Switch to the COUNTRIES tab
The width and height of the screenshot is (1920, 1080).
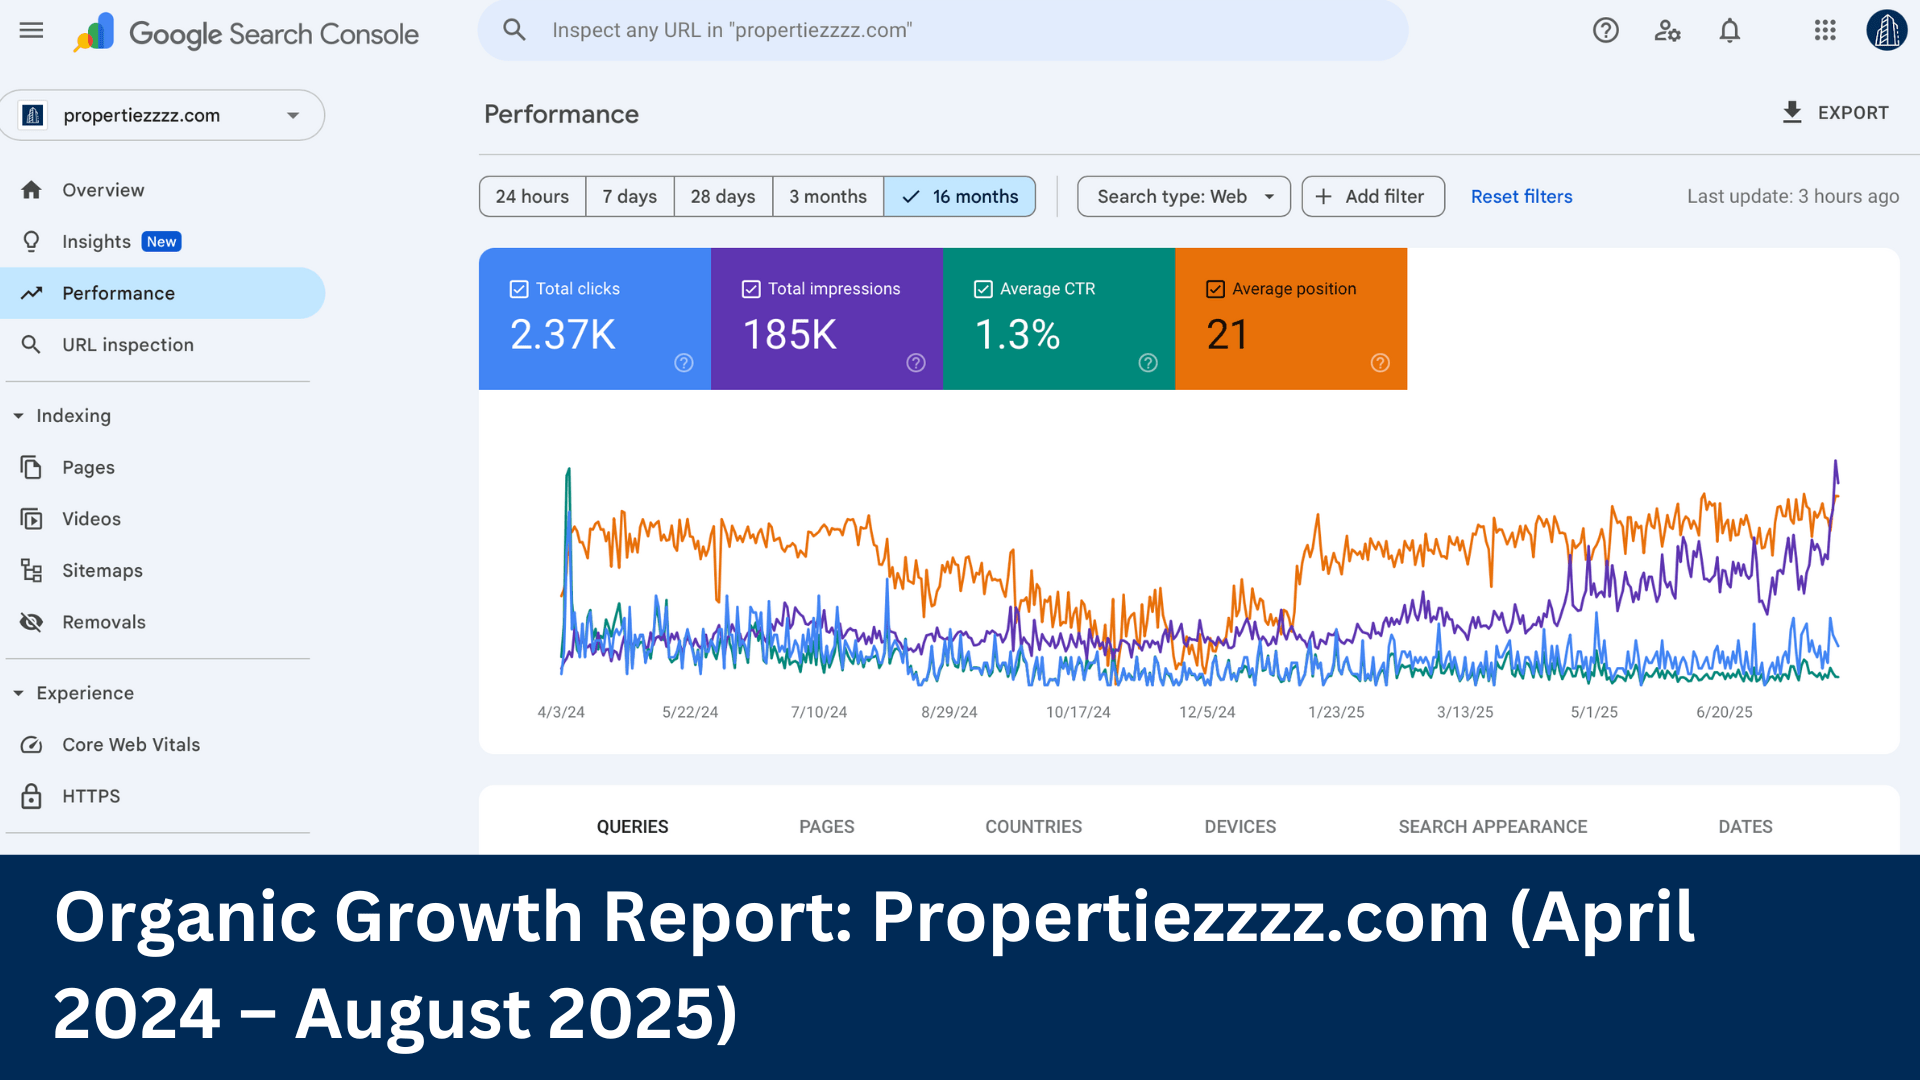click(1033, 826)
